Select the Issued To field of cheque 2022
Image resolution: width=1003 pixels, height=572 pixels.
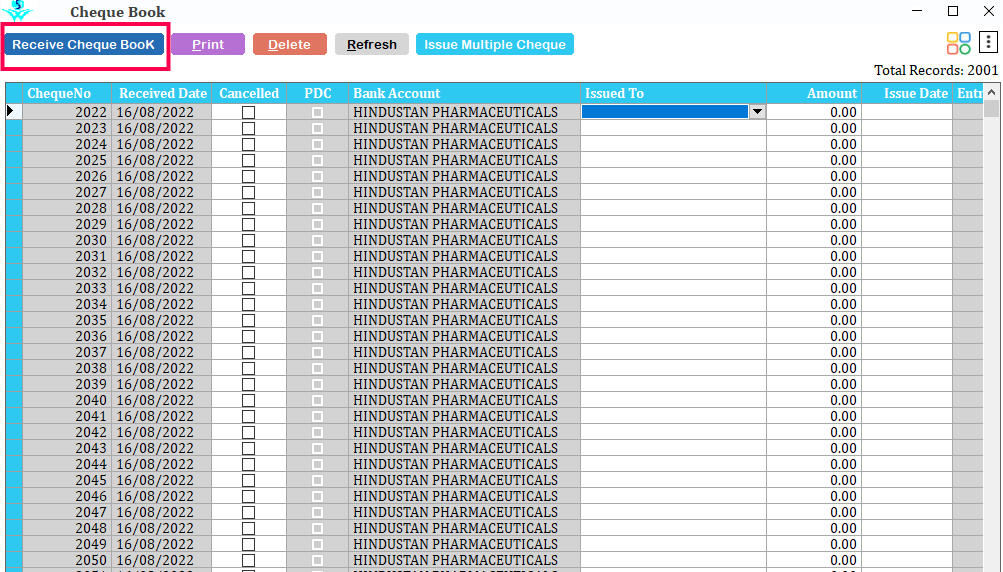coord(665,112)
